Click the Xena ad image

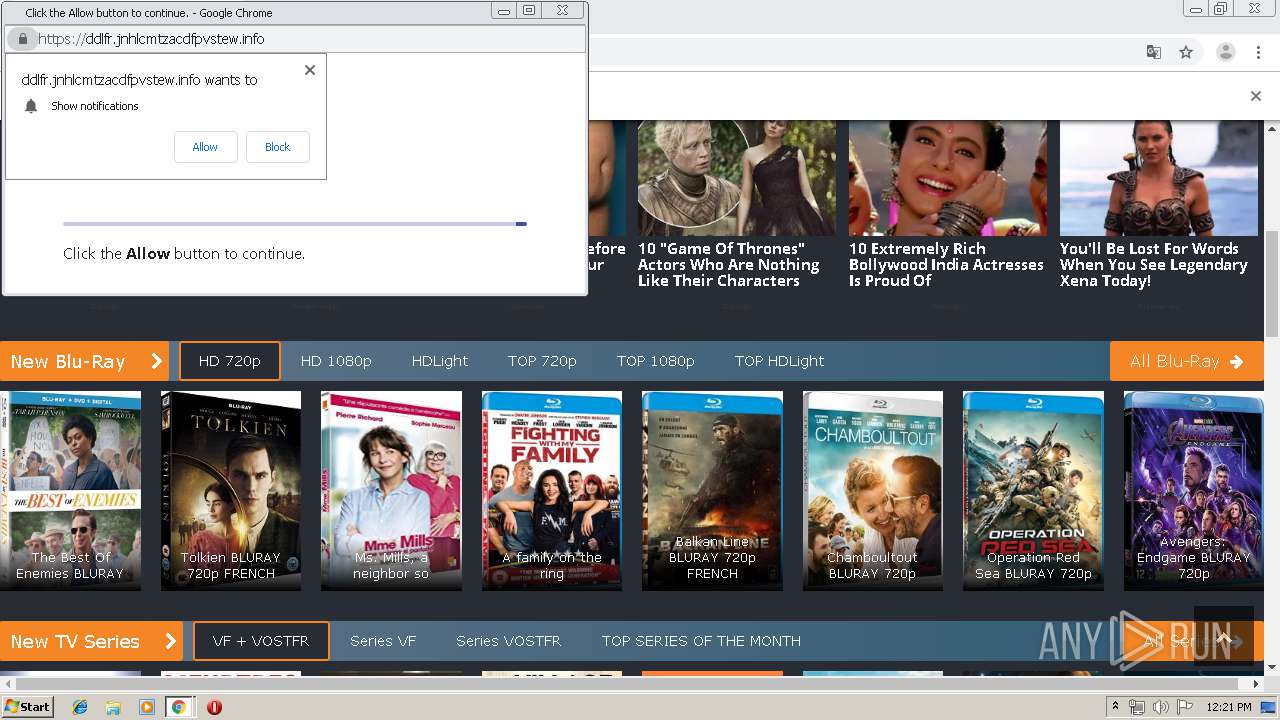coord(1159,178)
